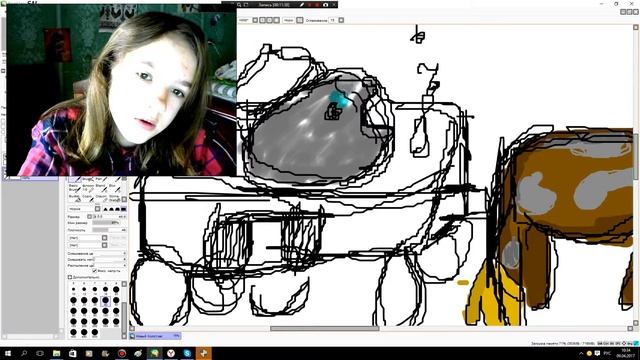Toggle the Дополнительно checkbox

70,277
